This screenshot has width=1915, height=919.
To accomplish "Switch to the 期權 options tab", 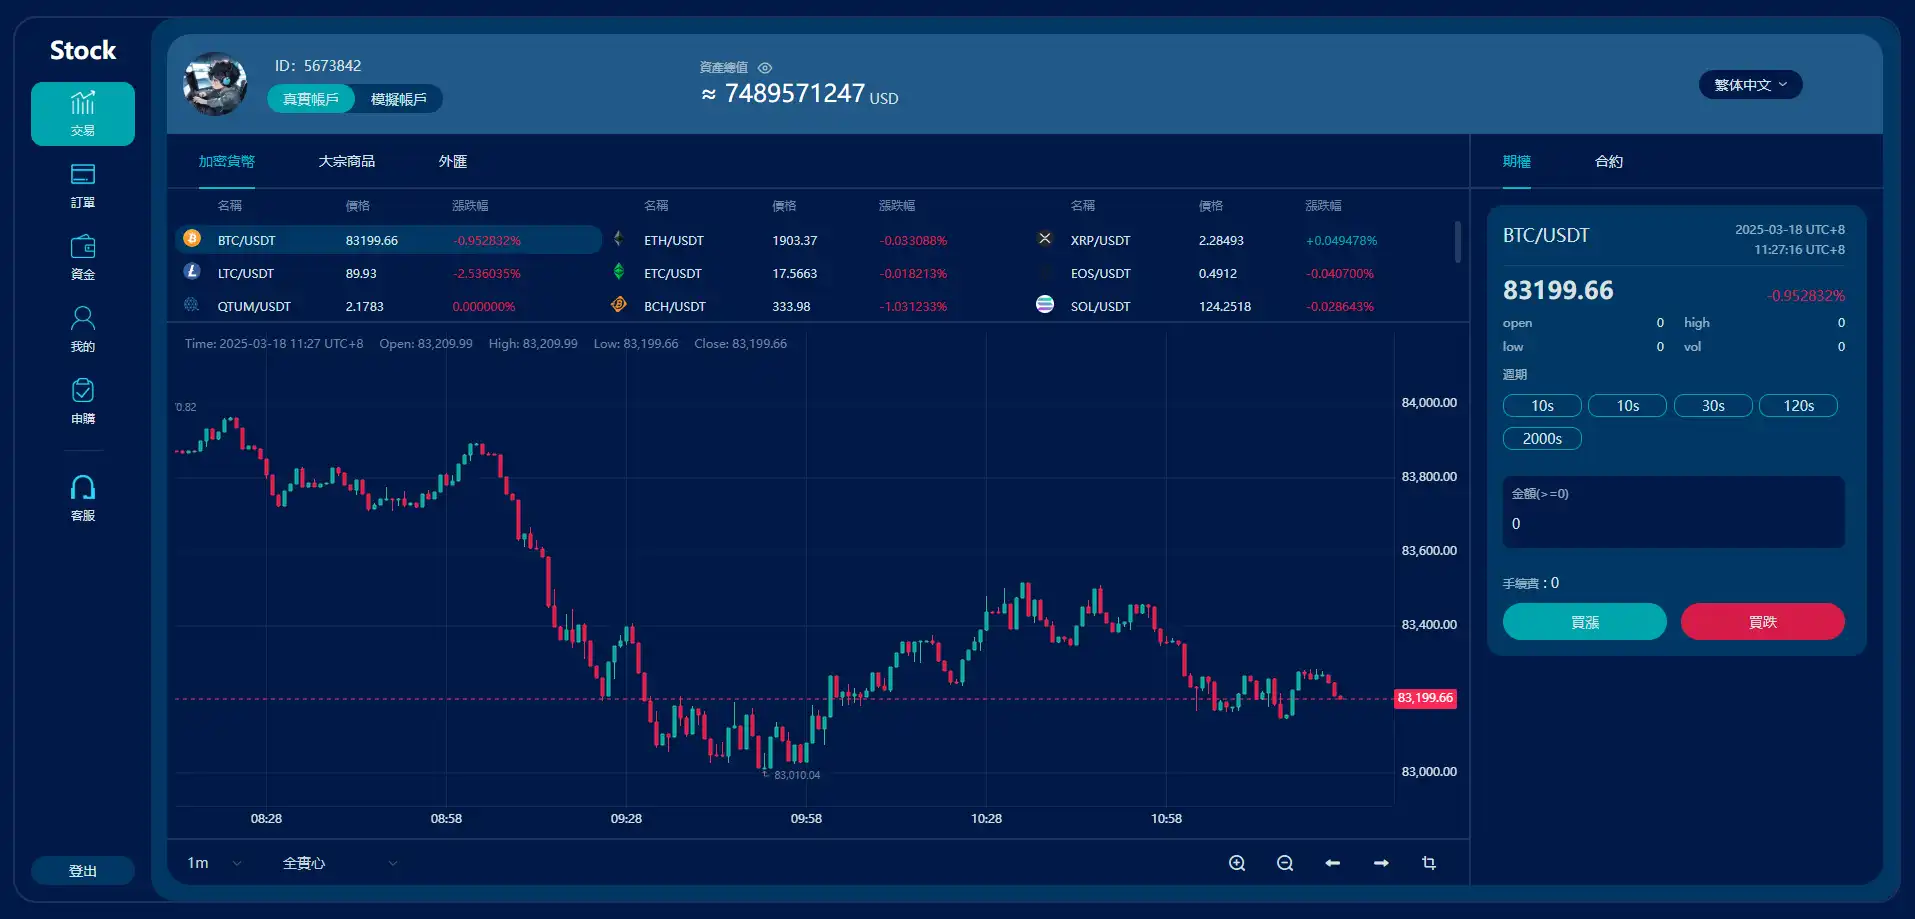I will pos(1516,161).
